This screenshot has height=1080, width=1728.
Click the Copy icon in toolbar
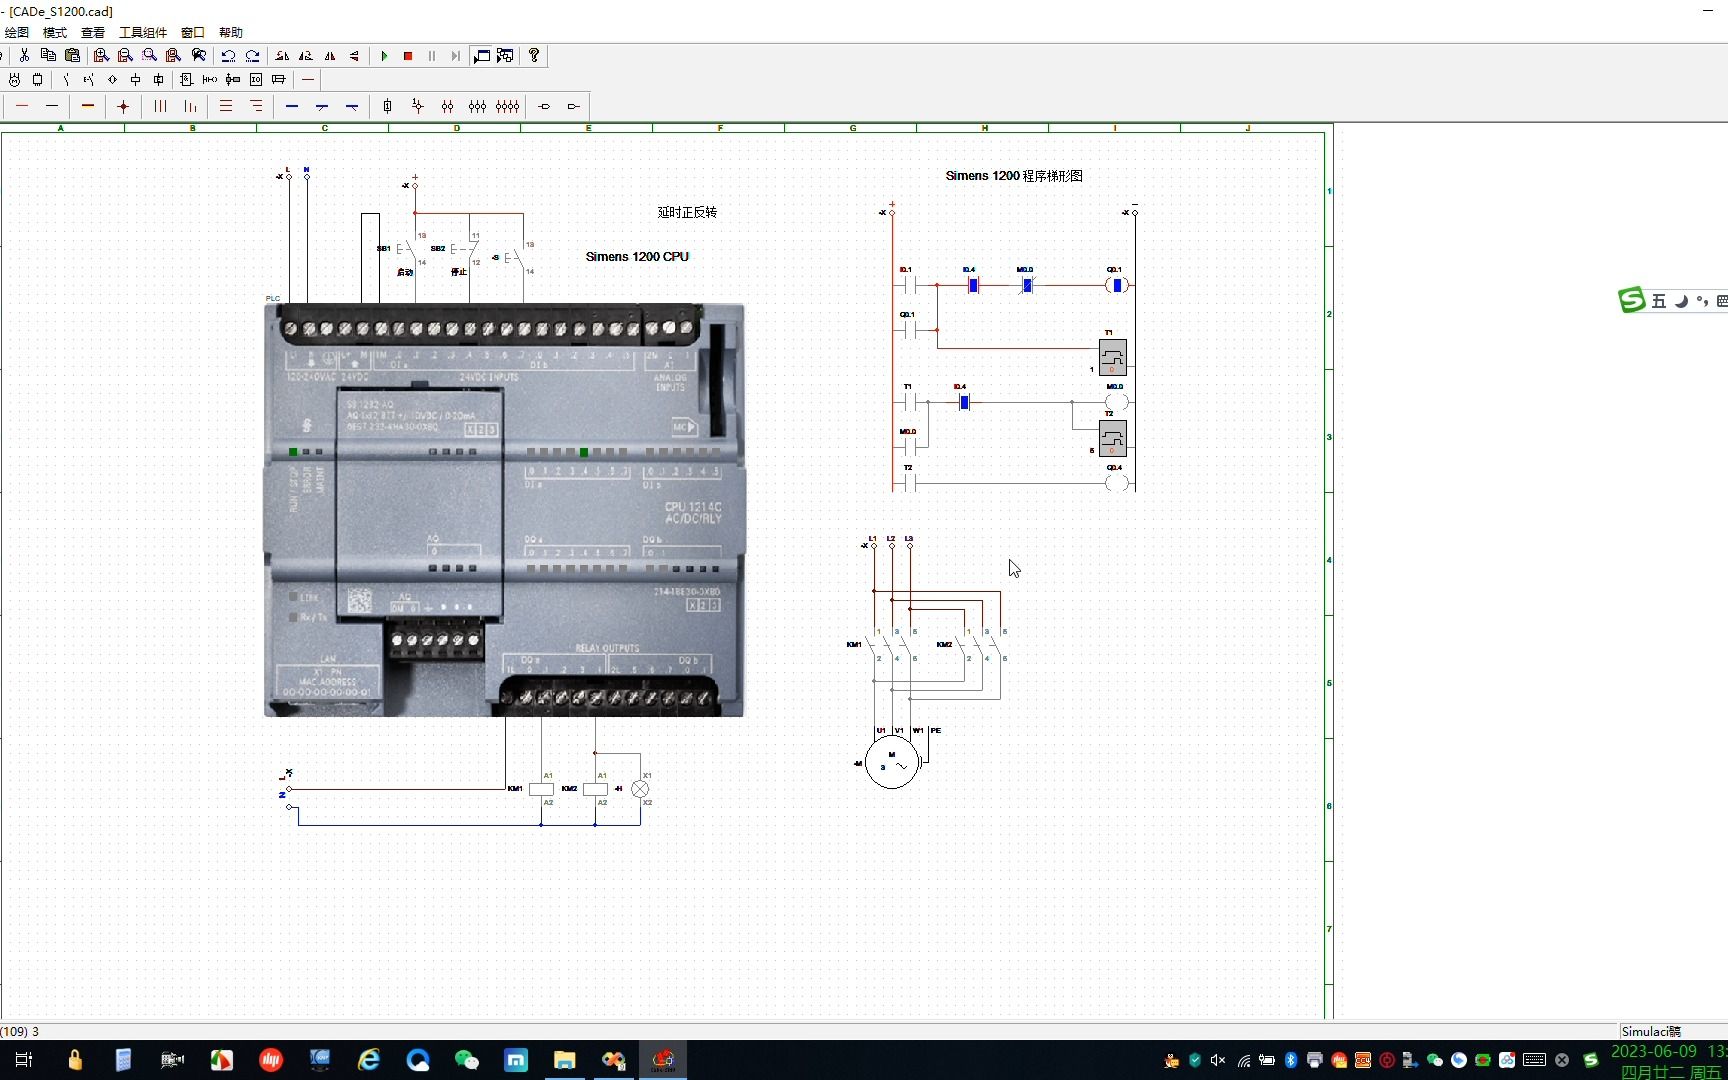click(x=48, y=56)
